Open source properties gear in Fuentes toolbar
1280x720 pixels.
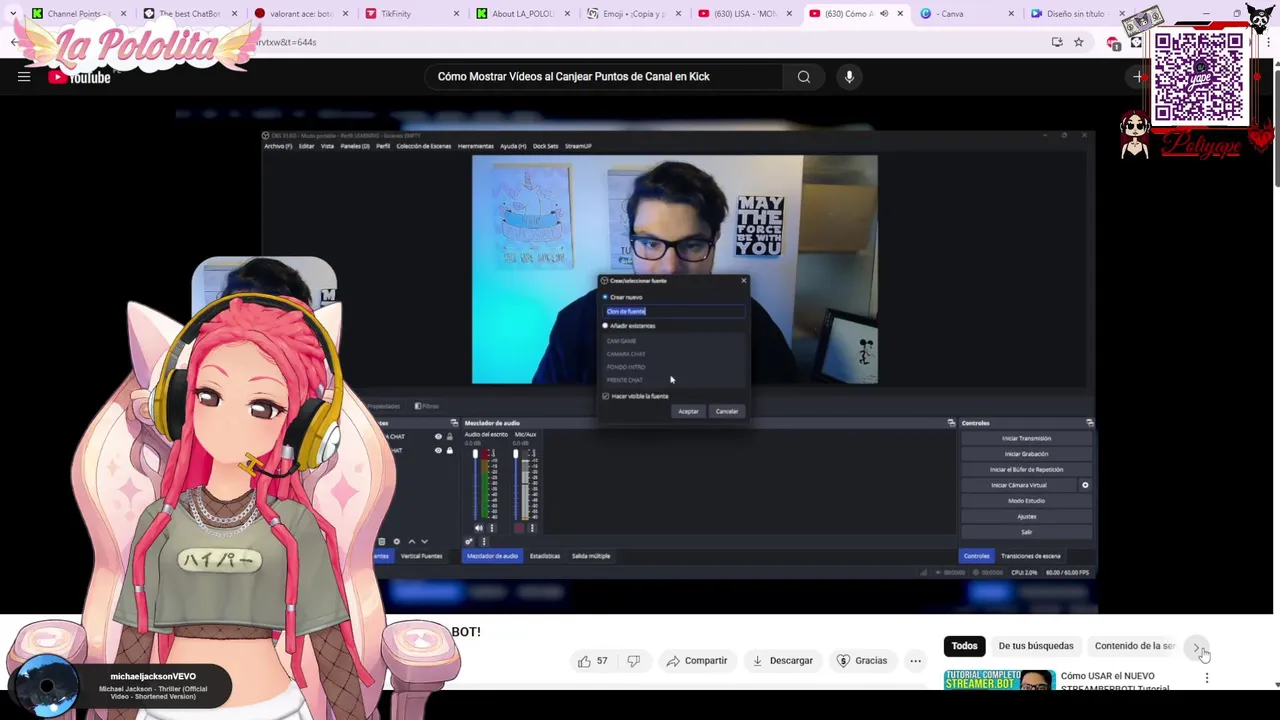coord(397,541)
